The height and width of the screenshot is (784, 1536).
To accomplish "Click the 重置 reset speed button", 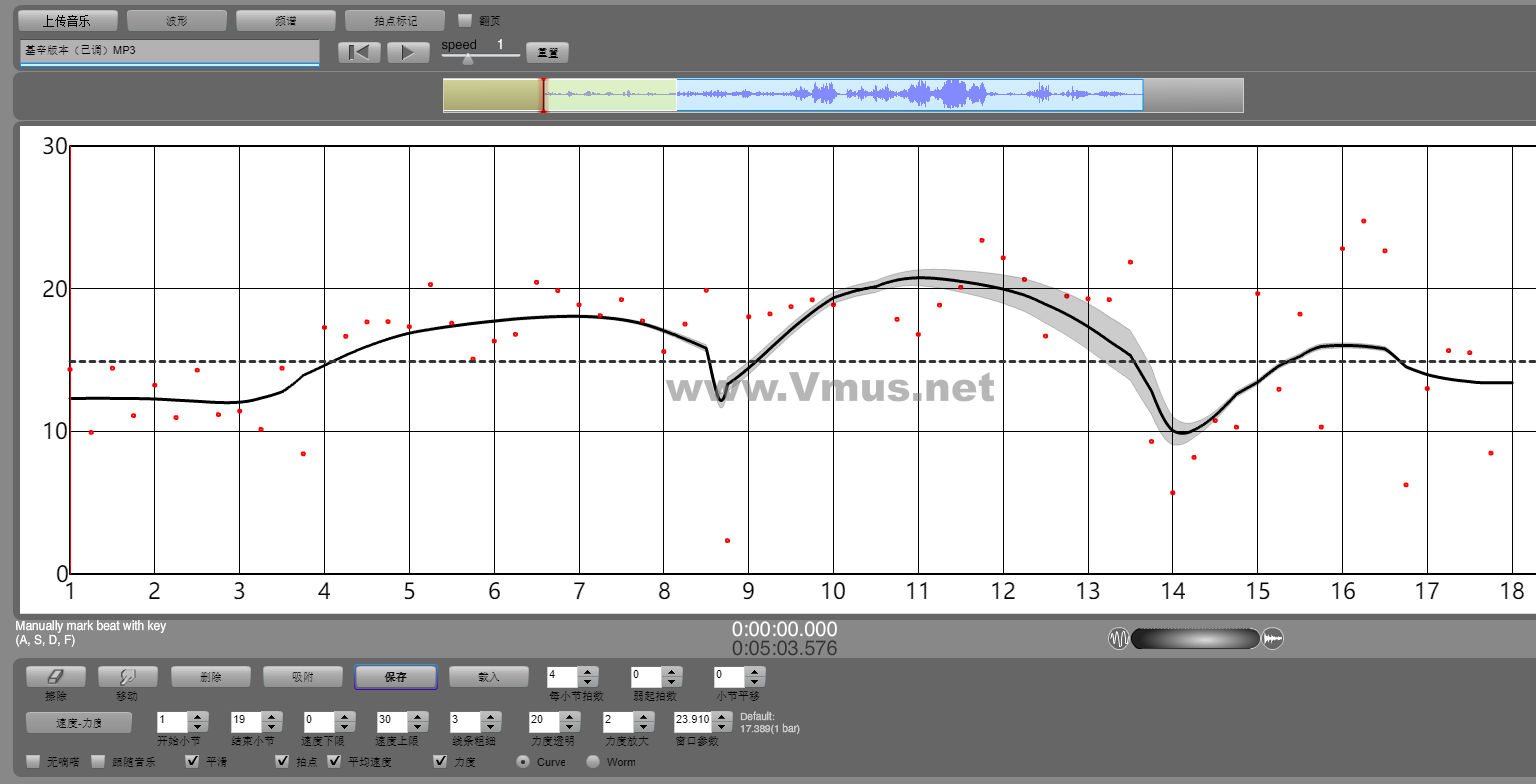I will point(547,53).
